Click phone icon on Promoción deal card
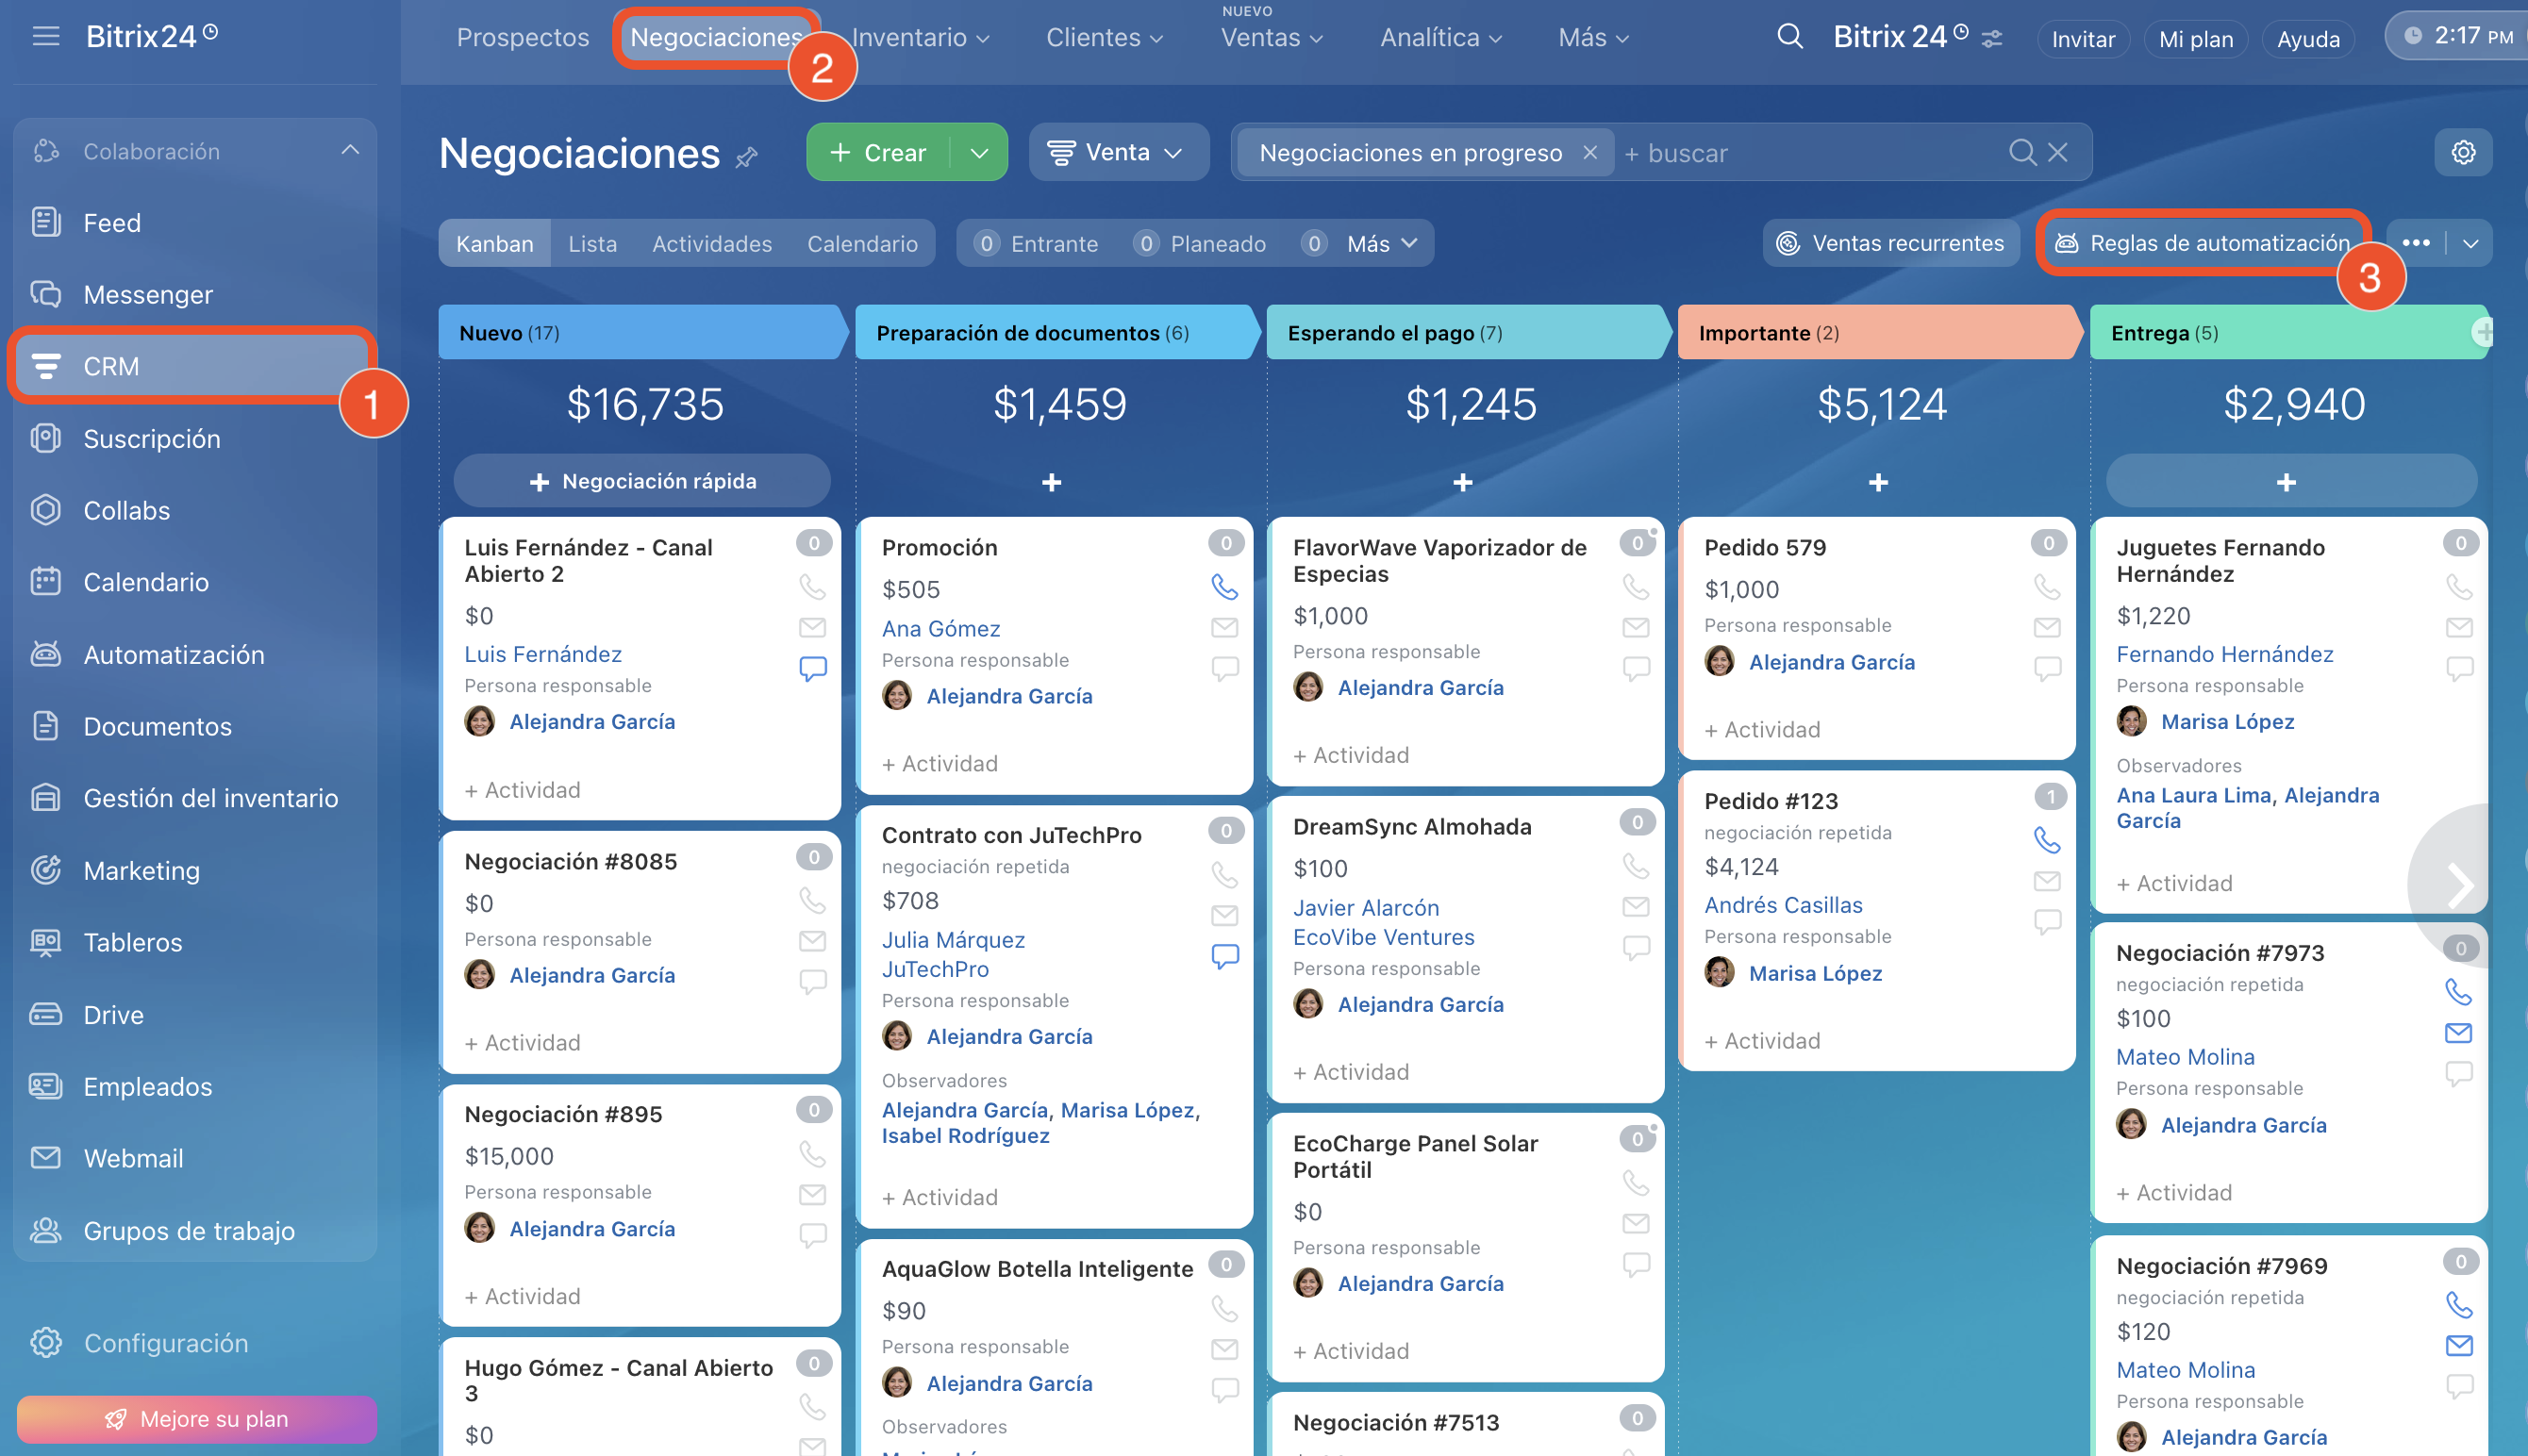This screenshot has height=1456, width=2528. click(x=1224, y=586)
